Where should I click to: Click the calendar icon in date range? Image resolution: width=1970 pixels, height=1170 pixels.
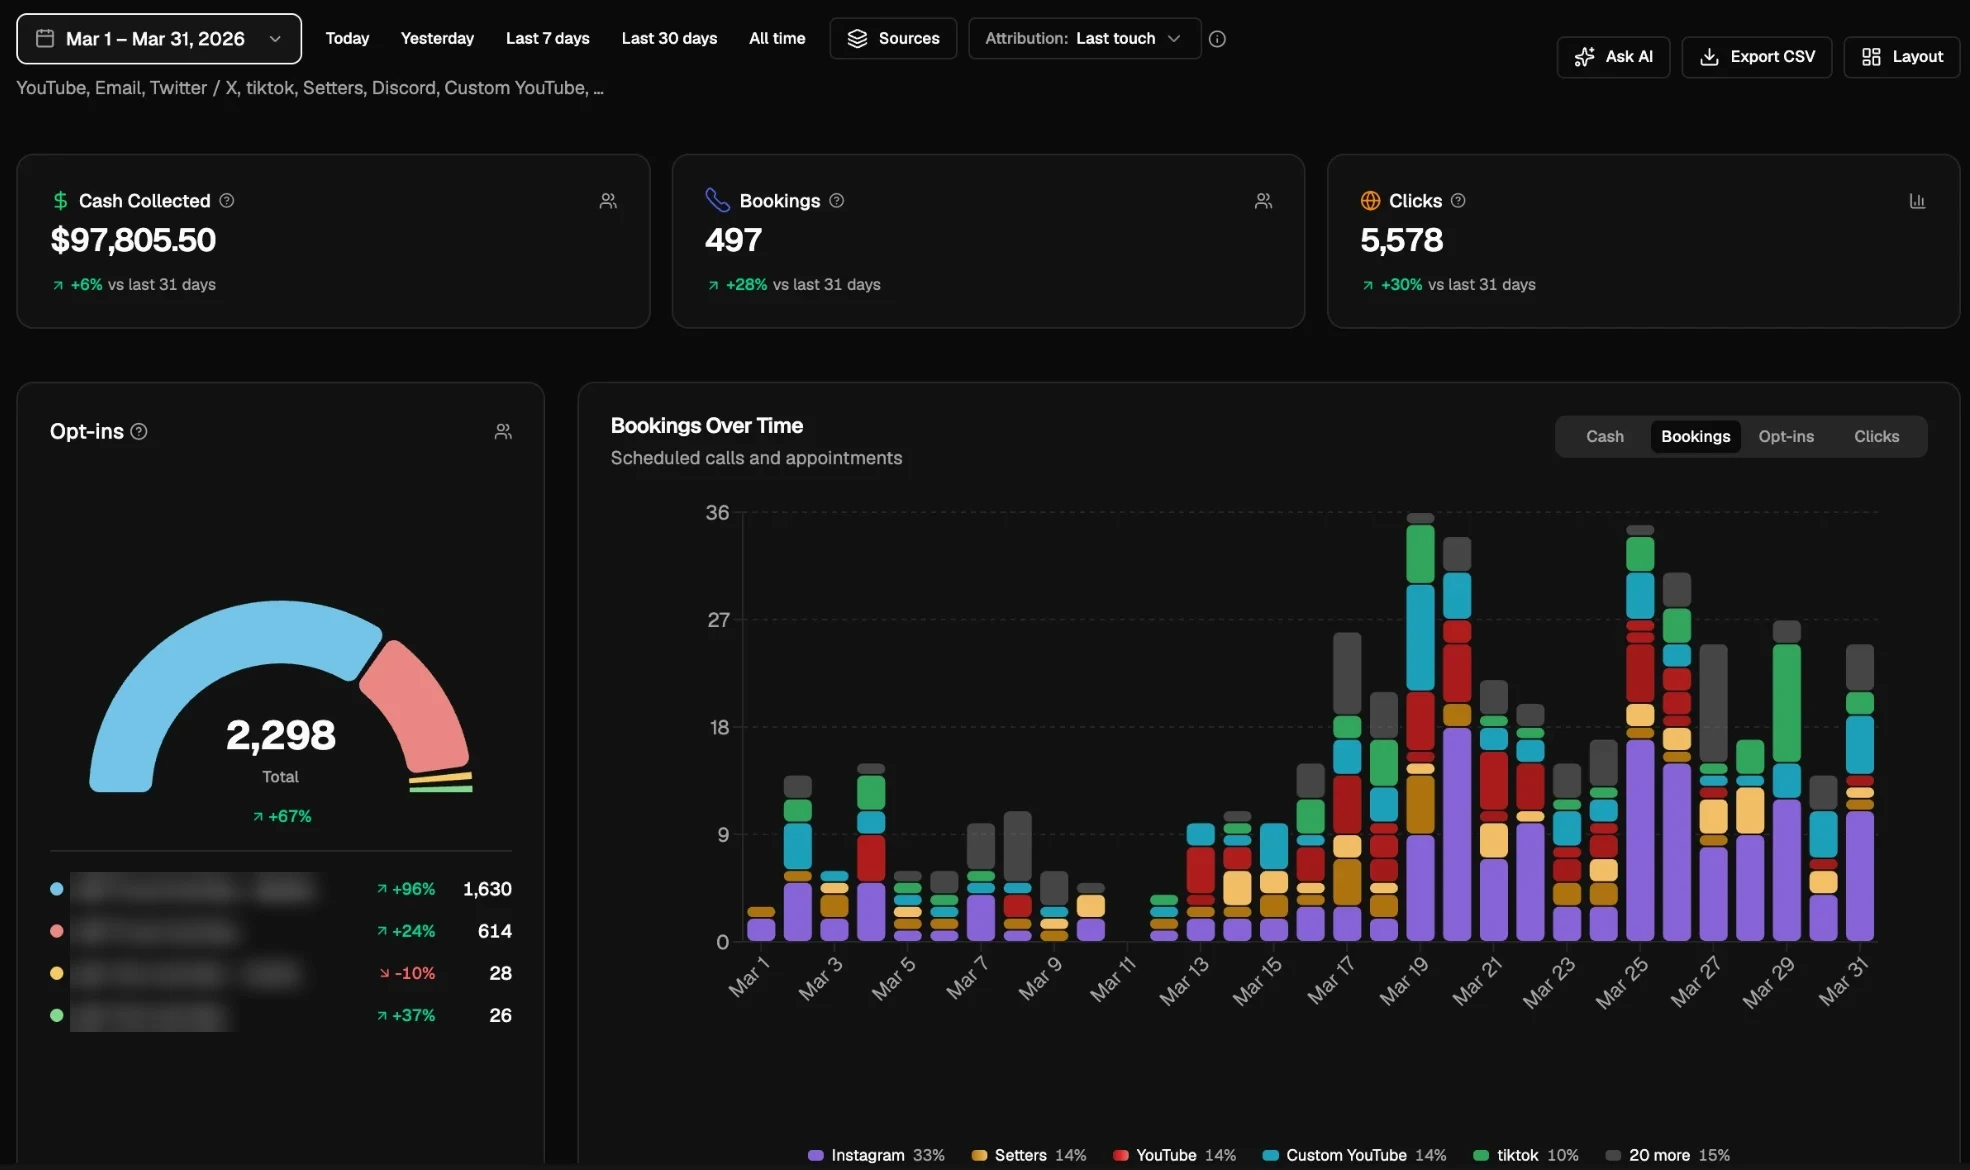click(x=45, y=39)
